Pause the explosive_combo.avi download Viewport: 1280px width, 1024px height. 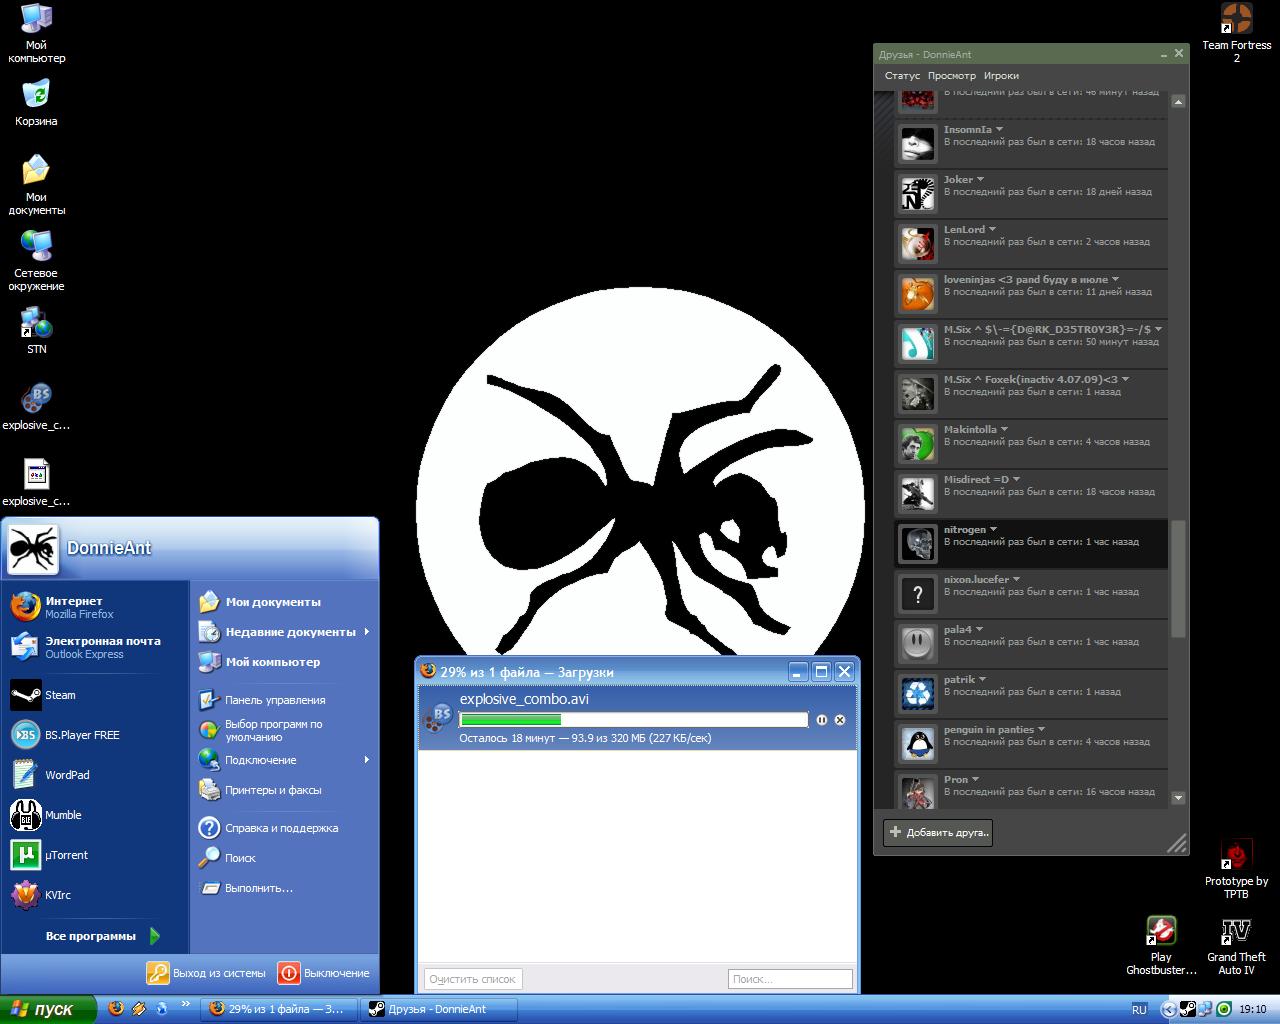point(822,720)
